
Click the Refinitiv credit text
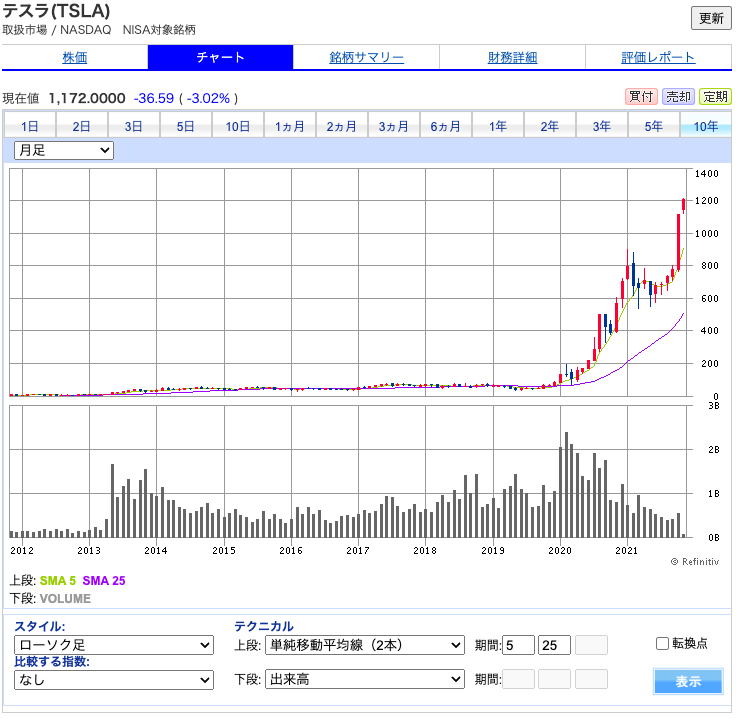695,562
